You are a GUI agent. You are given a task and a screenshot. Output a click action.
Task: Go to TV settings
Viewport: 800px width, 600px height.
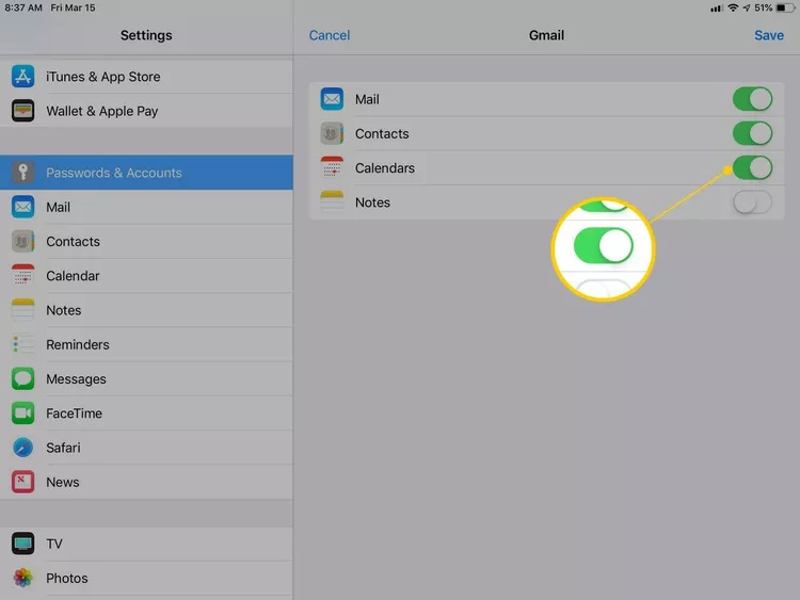(146, 544)
